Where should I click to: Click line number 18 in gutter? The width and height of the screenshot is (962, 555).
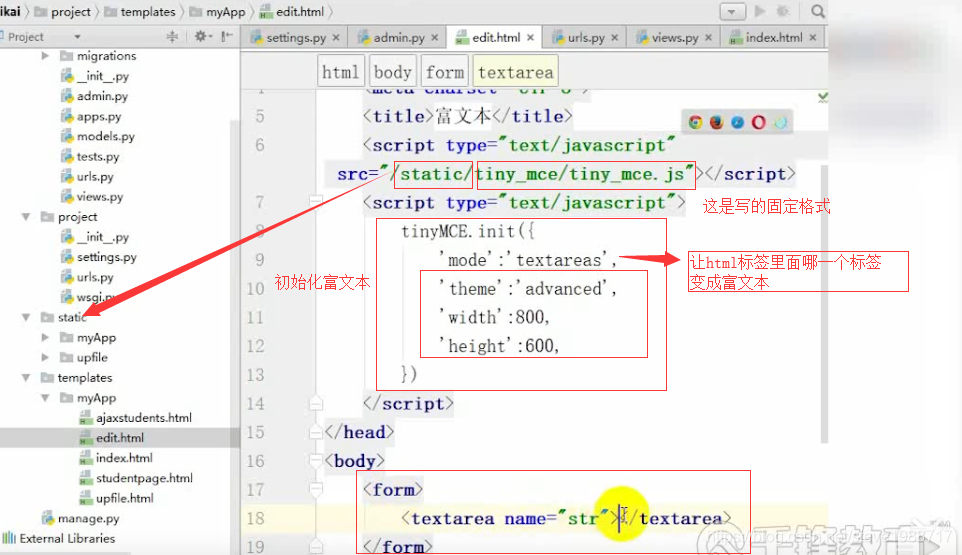point(255,518)
